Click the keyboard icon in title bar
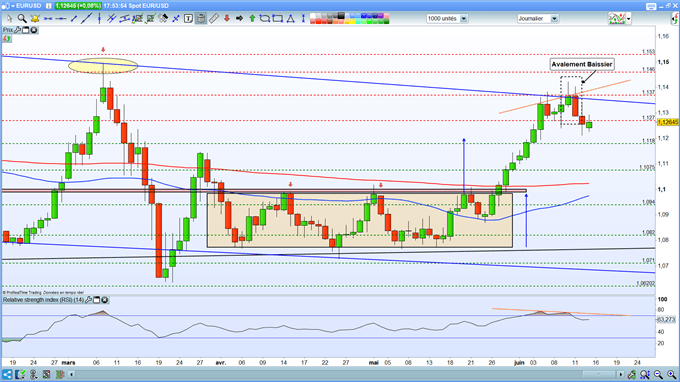Image resolution: width=680 pixels, height=382 pixels. pyautogui.click(x=651, y=6)
